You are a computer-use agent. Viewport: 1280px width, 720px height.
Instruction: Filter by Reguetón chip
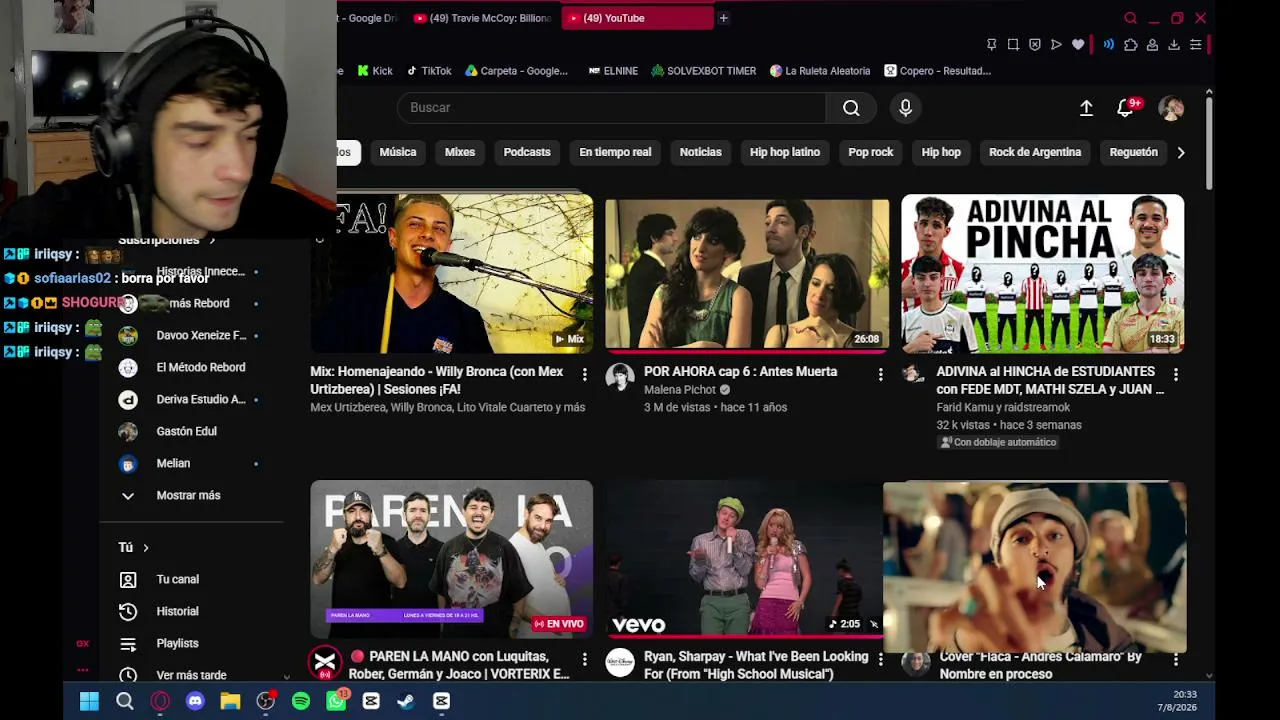coord(1134,152)
